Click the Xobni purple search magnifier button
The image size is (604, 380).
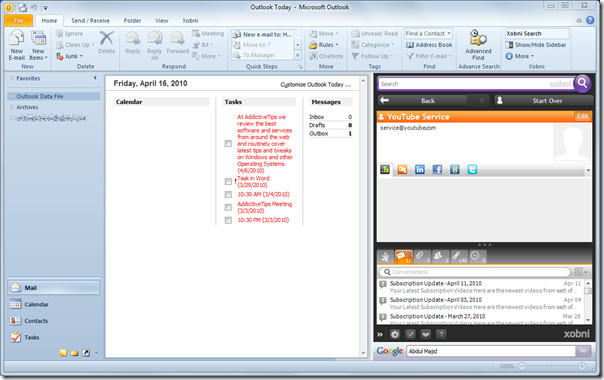582,83
